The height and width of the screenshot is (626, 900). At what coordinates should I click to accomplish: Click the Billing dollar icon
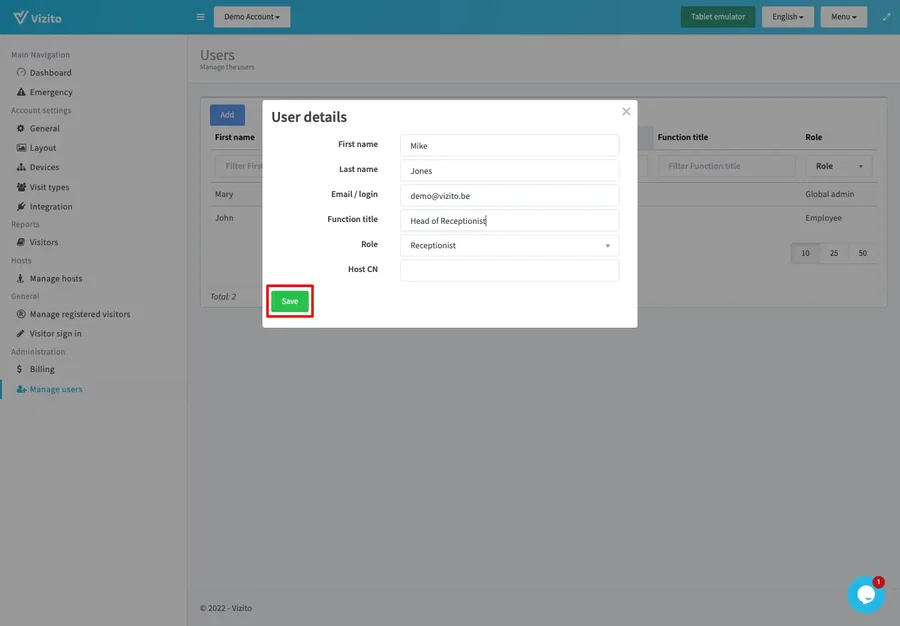click(x=21, y=369)
